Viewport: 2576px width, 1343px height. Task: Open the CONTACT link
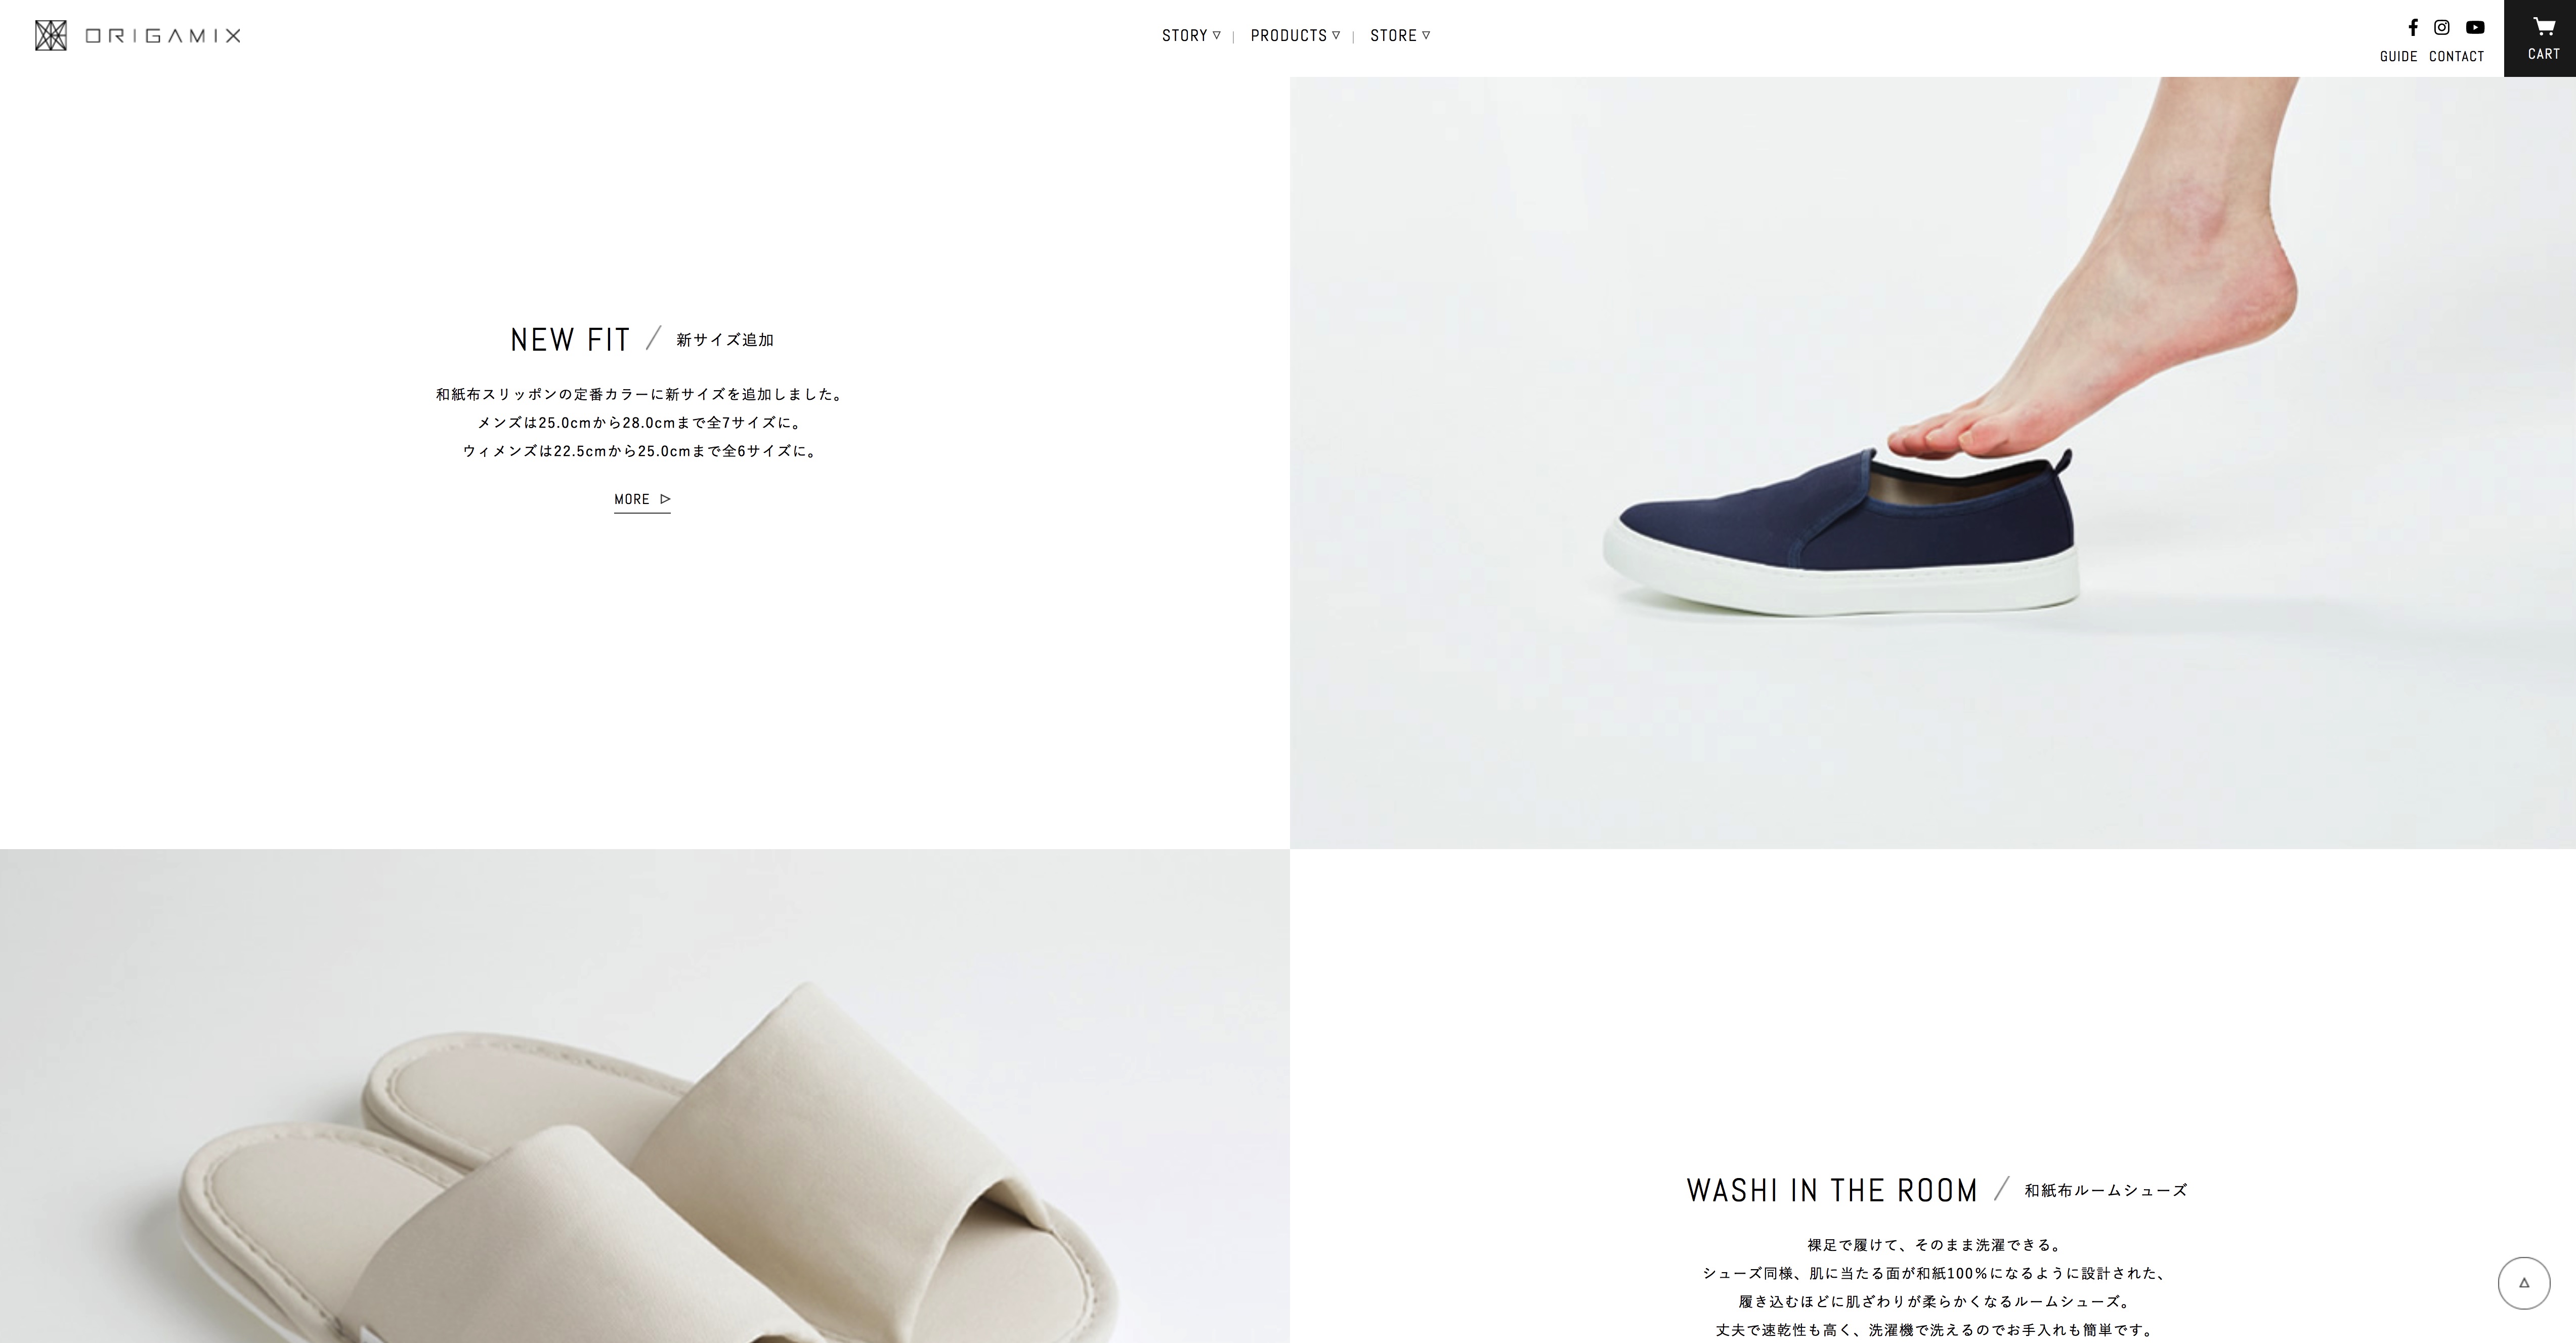coord(2456,56)
